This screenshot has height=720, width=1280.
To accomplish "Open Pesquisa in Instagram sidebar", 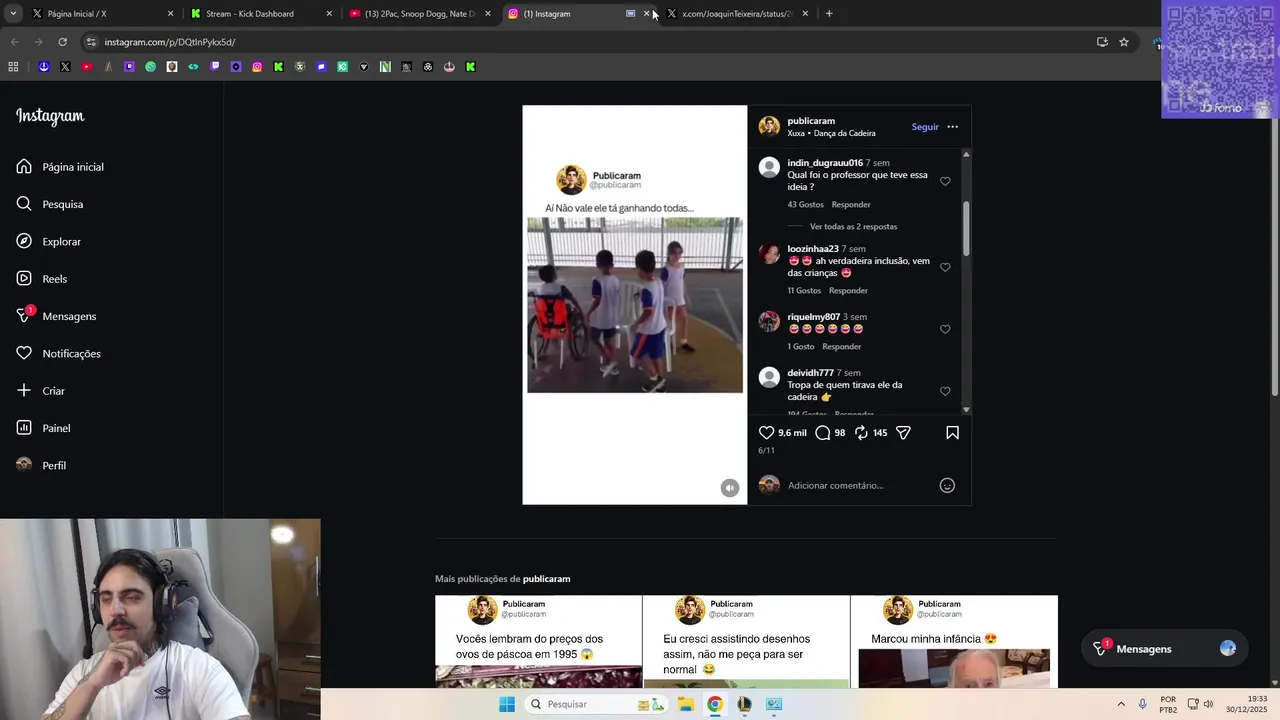I will (x=50, y=204).
